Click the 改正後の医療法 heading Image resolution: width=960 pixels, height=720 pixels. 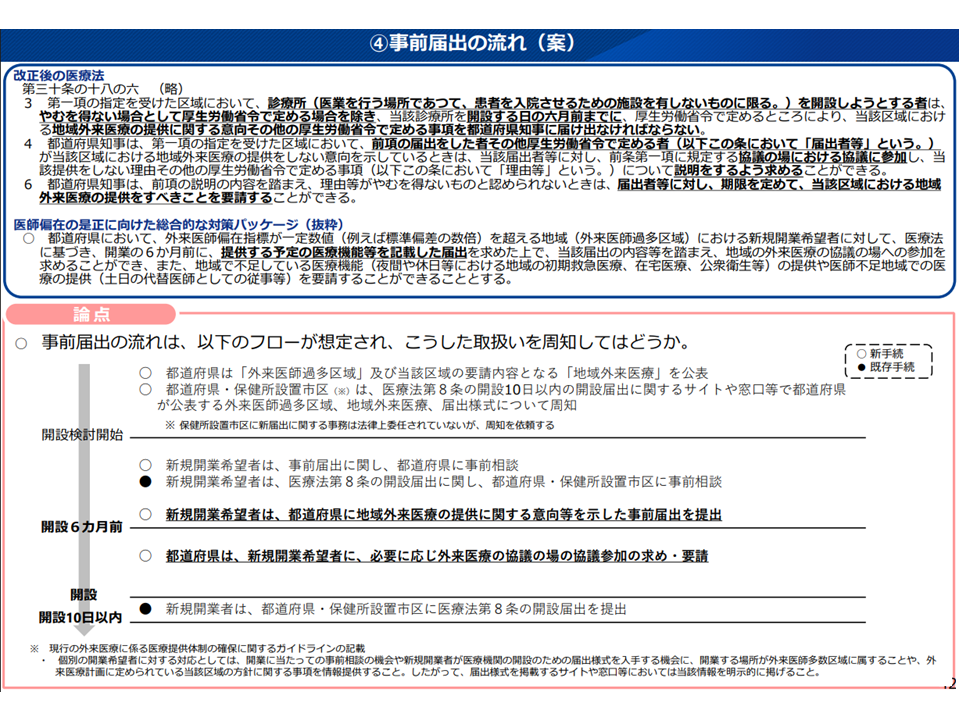tap(59, 76)
